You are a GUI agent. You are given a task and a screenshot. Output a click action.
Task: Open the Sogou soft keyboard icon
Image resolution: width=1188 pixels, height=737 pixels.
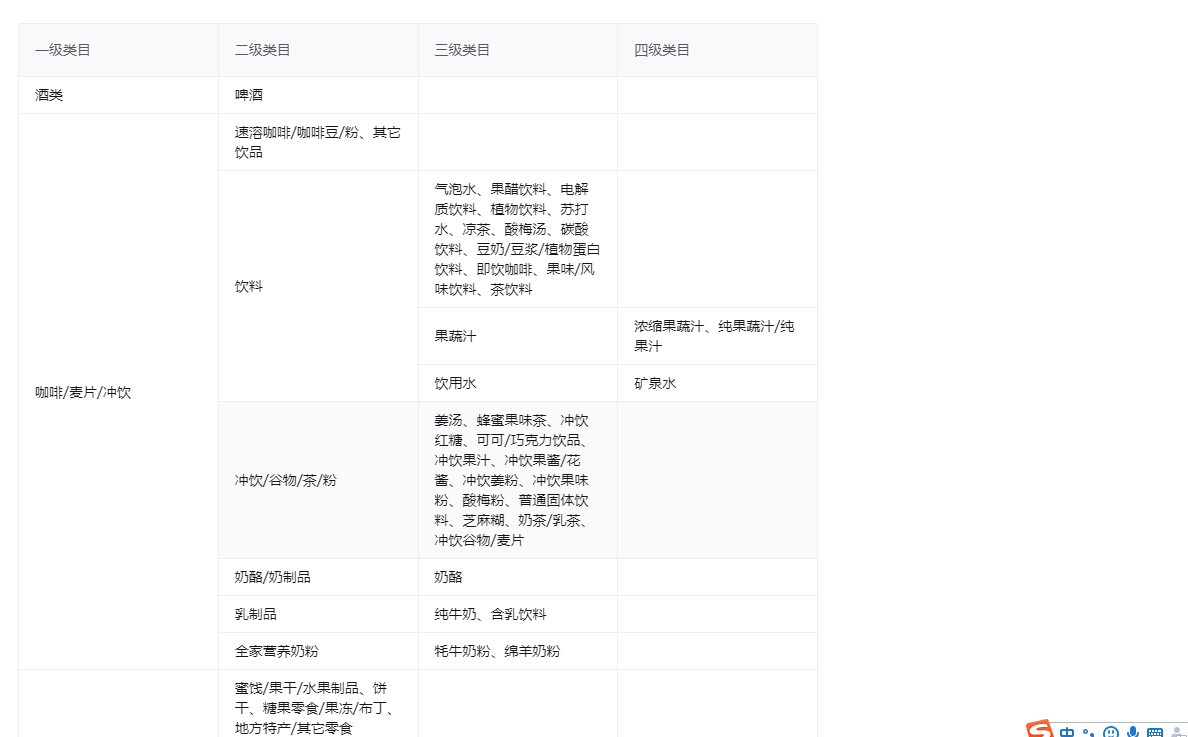pos(1155,732)
